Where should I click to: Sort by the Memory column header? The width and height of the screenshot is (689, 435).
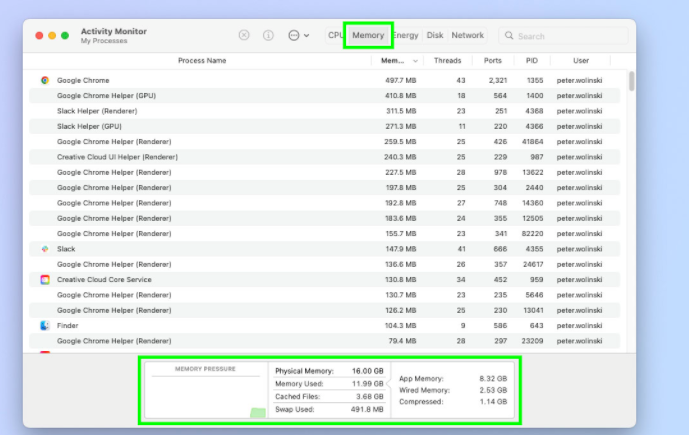coord(392,60)
